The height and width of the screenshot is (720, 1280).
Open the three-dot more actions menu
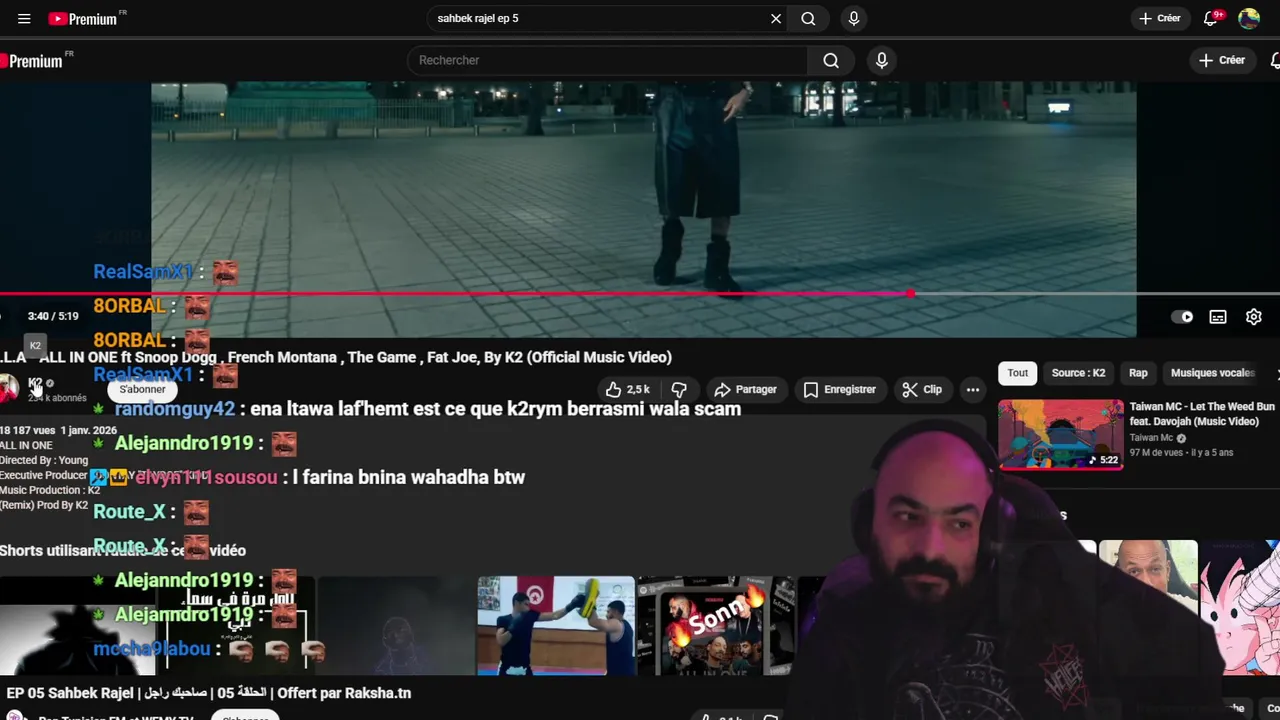click(x=972, y=389)
